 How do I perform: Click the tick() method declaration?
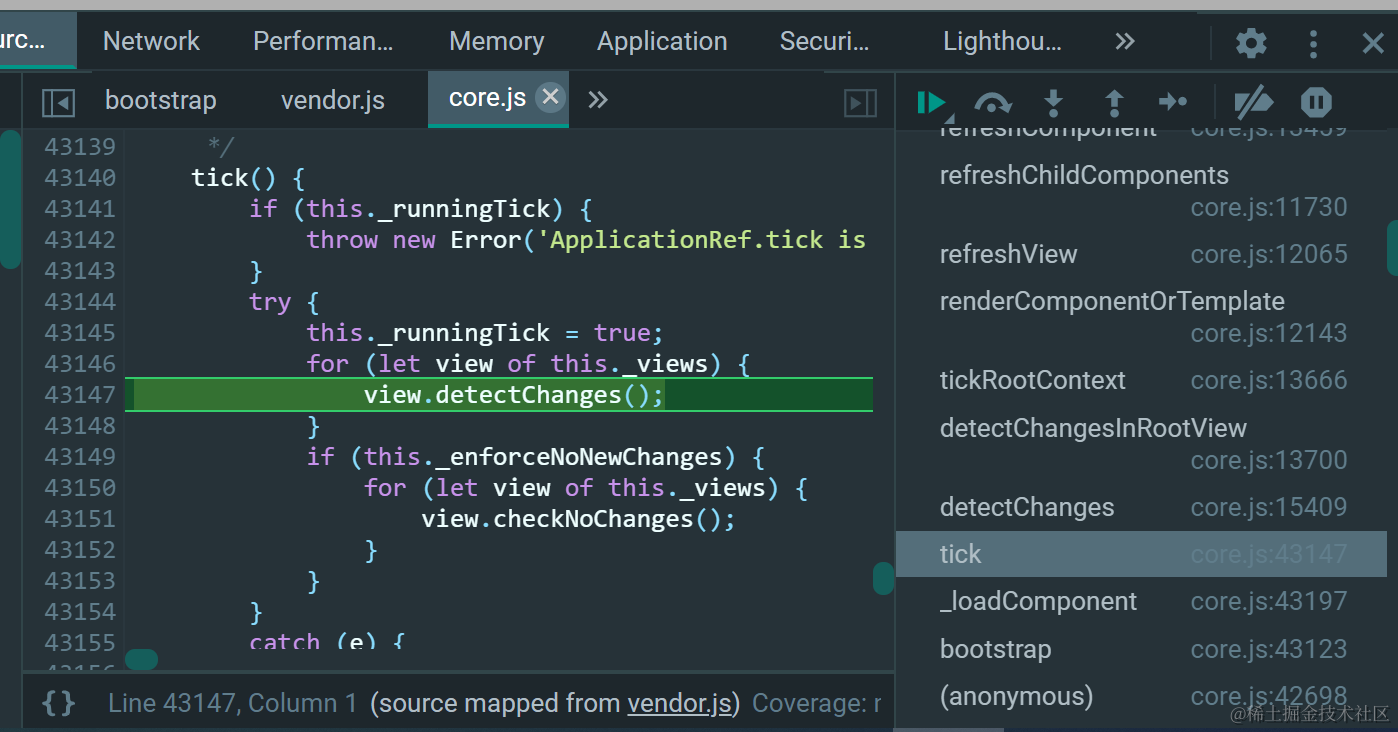tap(248, 178)
